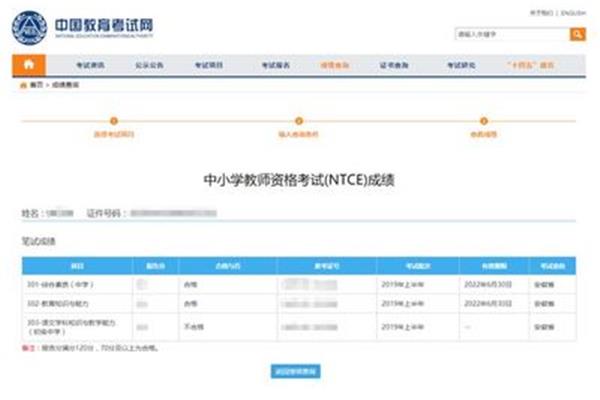The height and width of the screenshot is (400, 600).
Task: Click the circular site emblem logo
Action: (29, 28)
